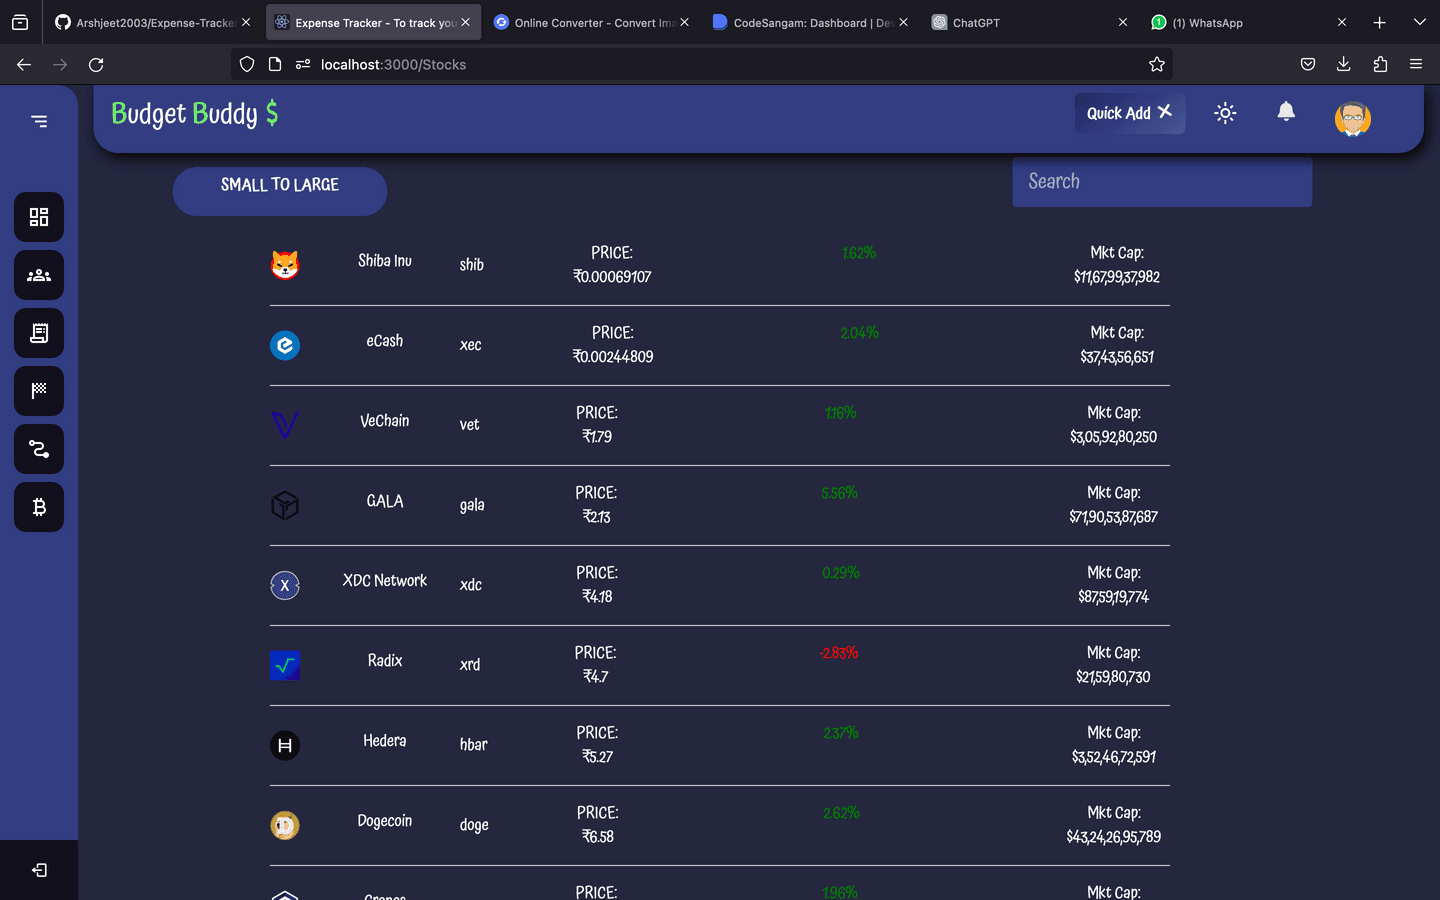Select the GALA name text
The image size is (1440, 900).
(385, 501)
